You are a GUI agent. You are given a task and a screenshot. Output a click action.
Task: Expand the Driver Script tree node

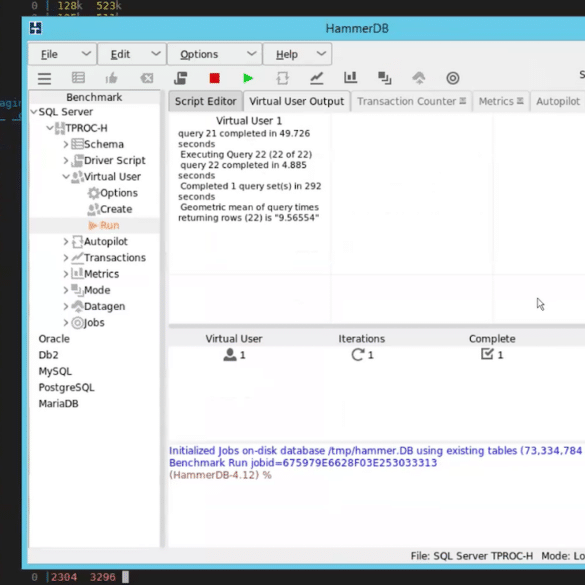[66, 160]
